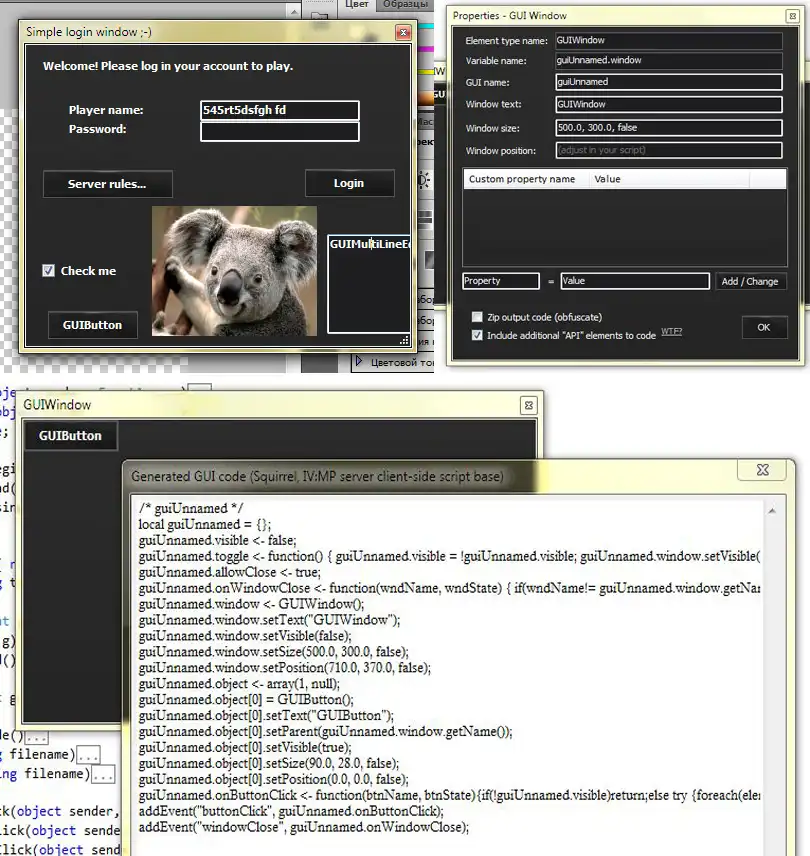Click the Window position field
Image resolution: width=810 pixels, height=856 pixels.
(669, 150)
